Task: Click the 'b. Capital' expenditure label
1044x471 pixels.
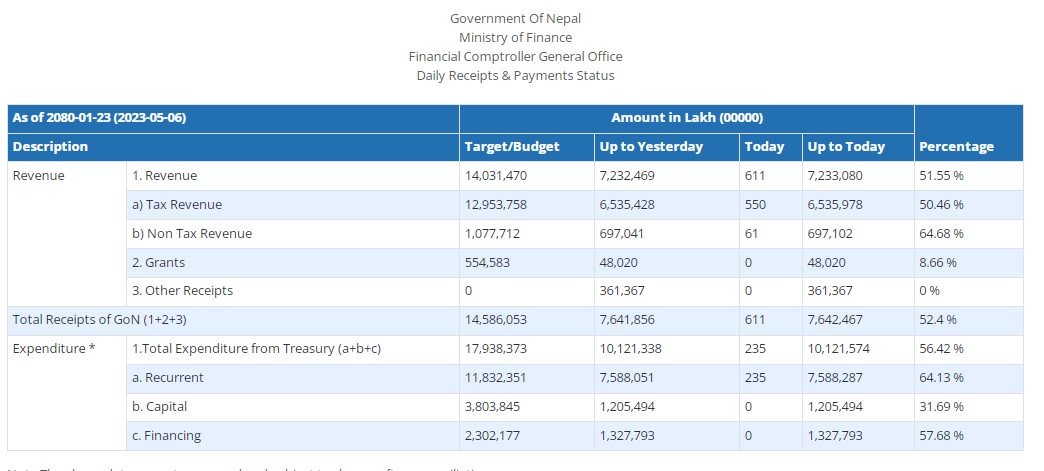Action: point(160,407)
